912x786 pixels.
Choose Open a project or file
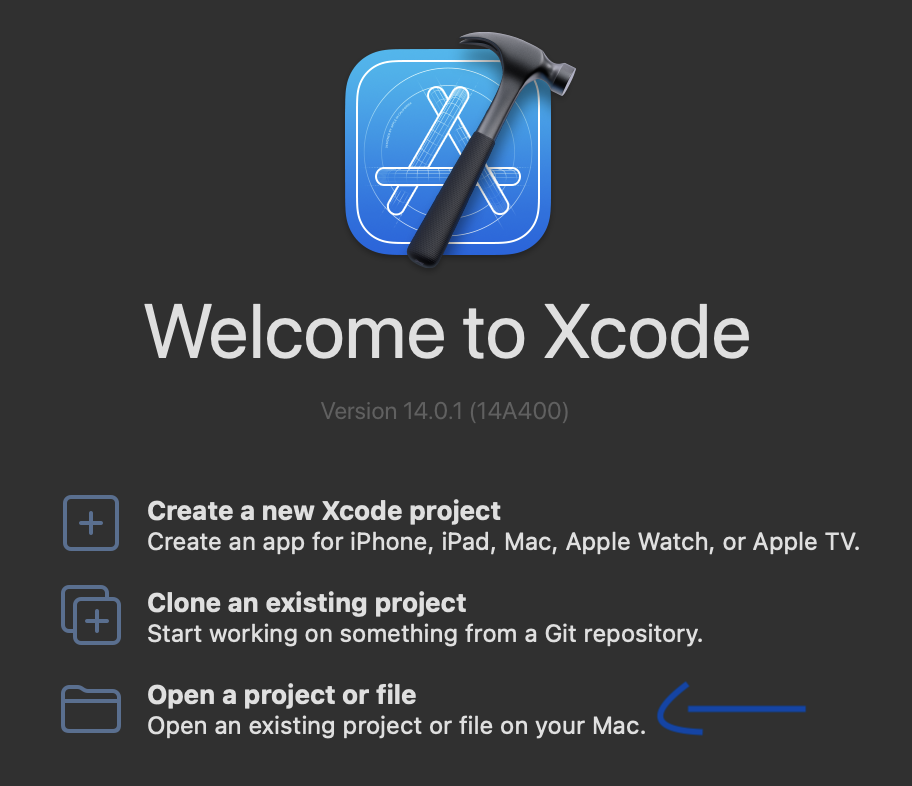click(x=282, y=695)
